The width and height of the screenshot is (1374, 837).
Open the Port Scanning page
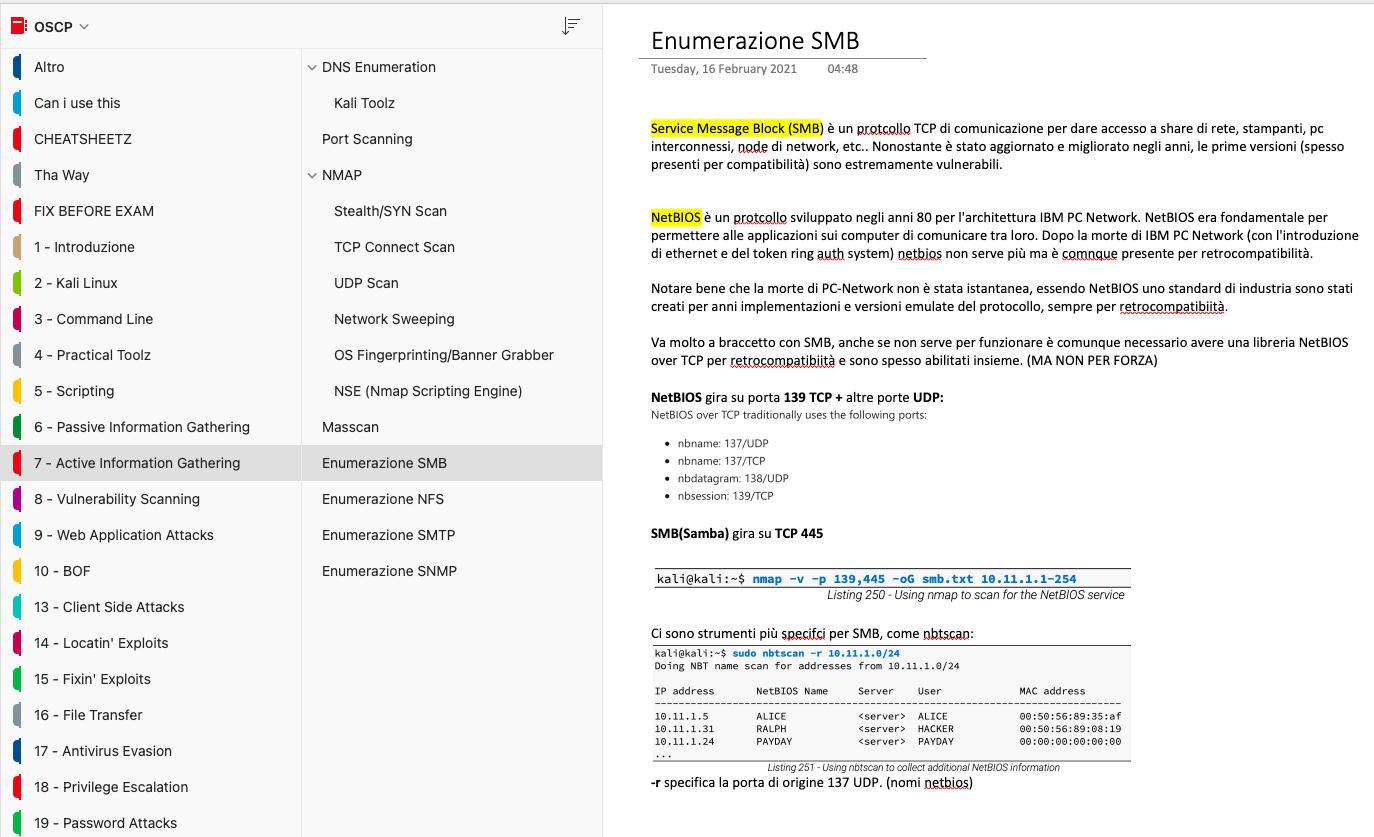coord(452,139)
